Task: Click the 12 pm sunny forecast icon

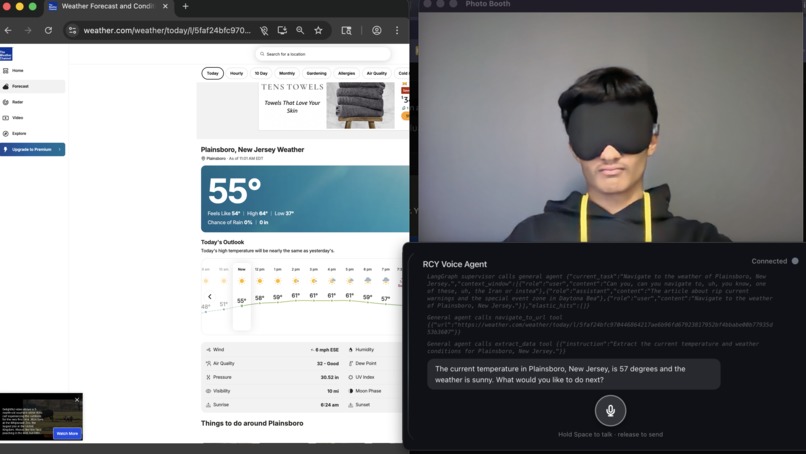Action: (260, 281)
